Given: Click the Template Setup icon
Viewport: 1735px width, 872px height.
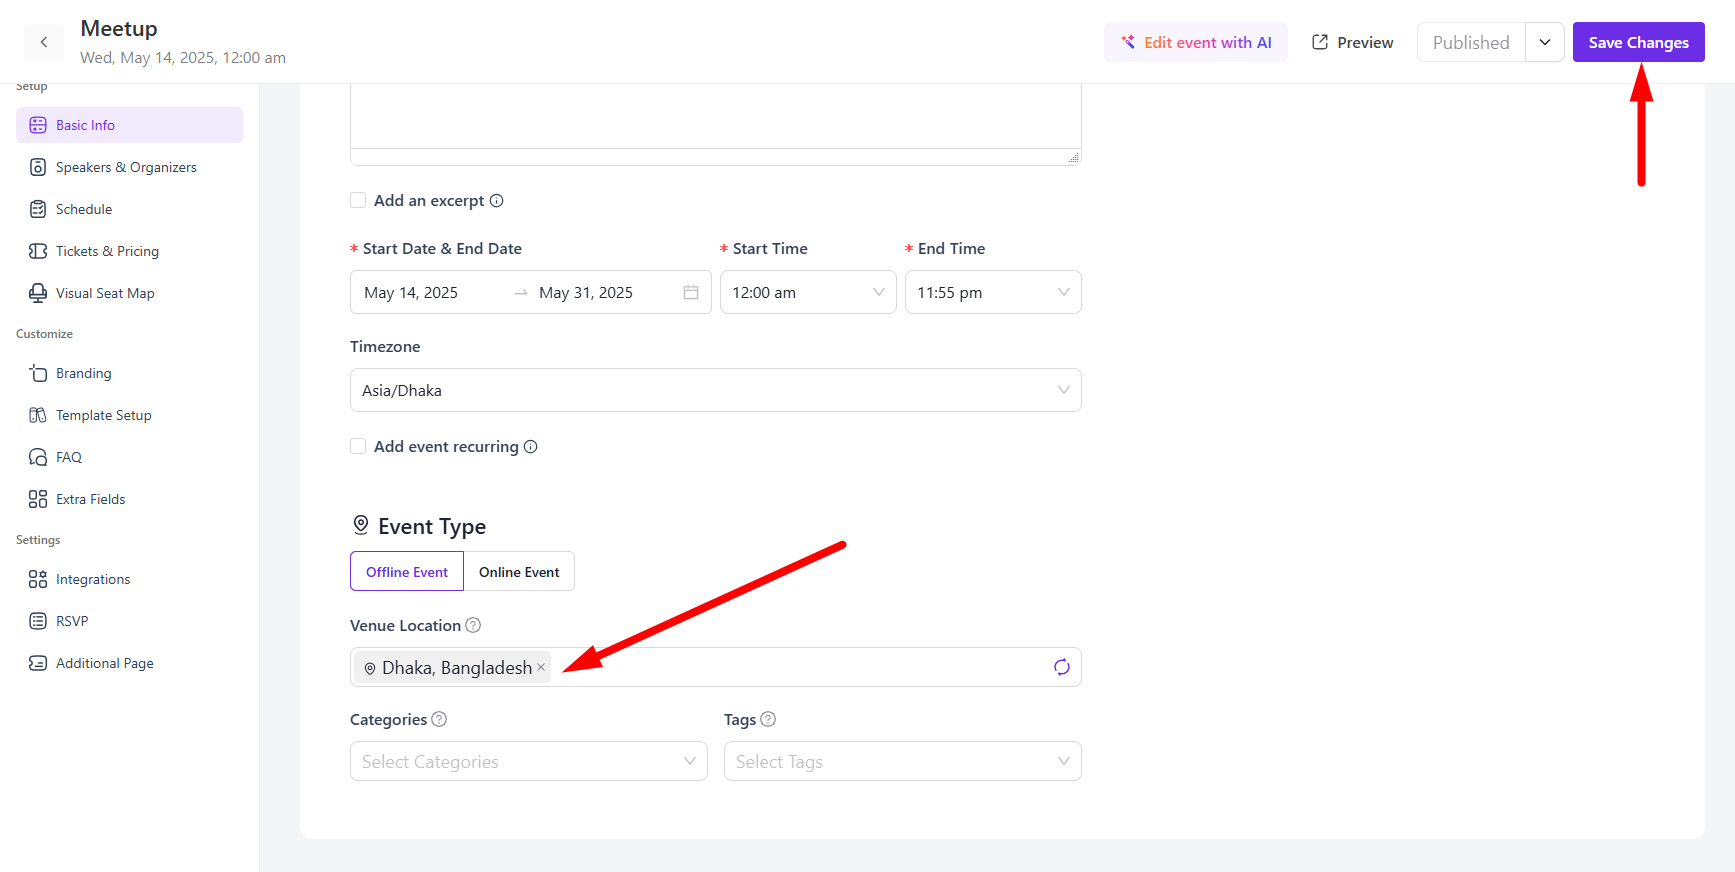Looking at the screenshot, I should [x=38, y=415].
